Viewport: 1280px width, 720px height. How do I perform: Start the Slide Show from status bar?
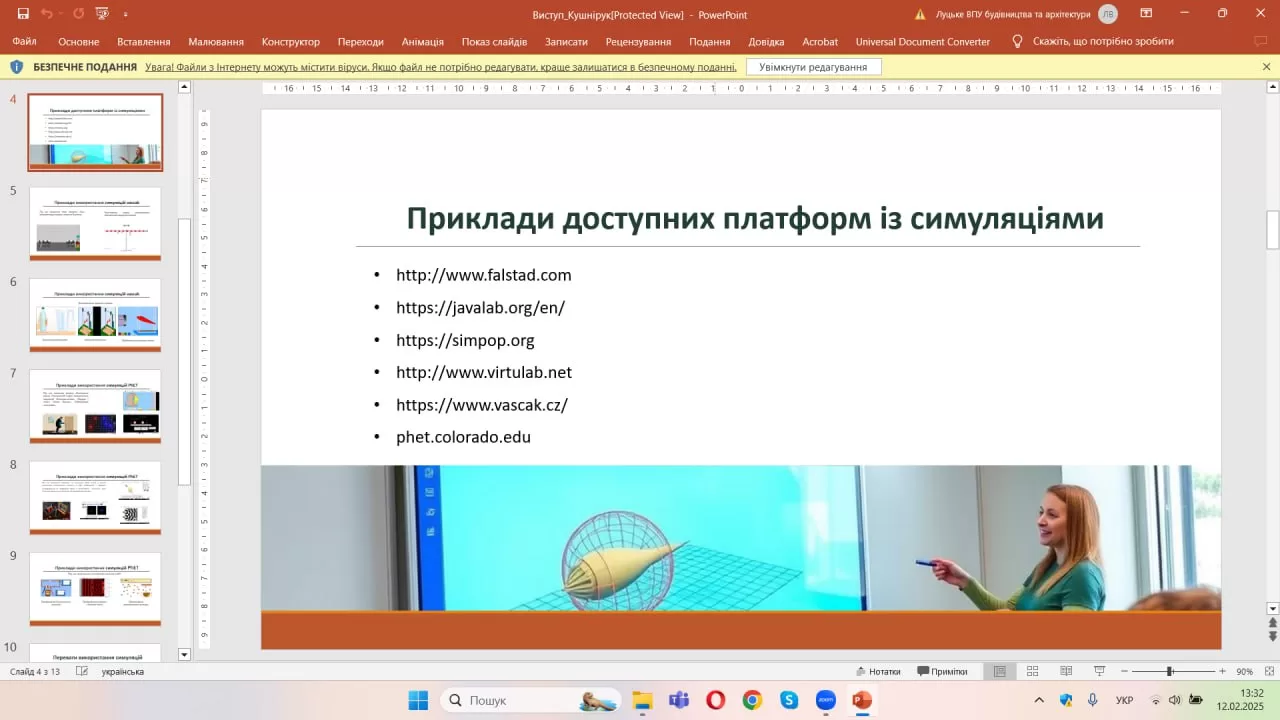pos(1099,671)
